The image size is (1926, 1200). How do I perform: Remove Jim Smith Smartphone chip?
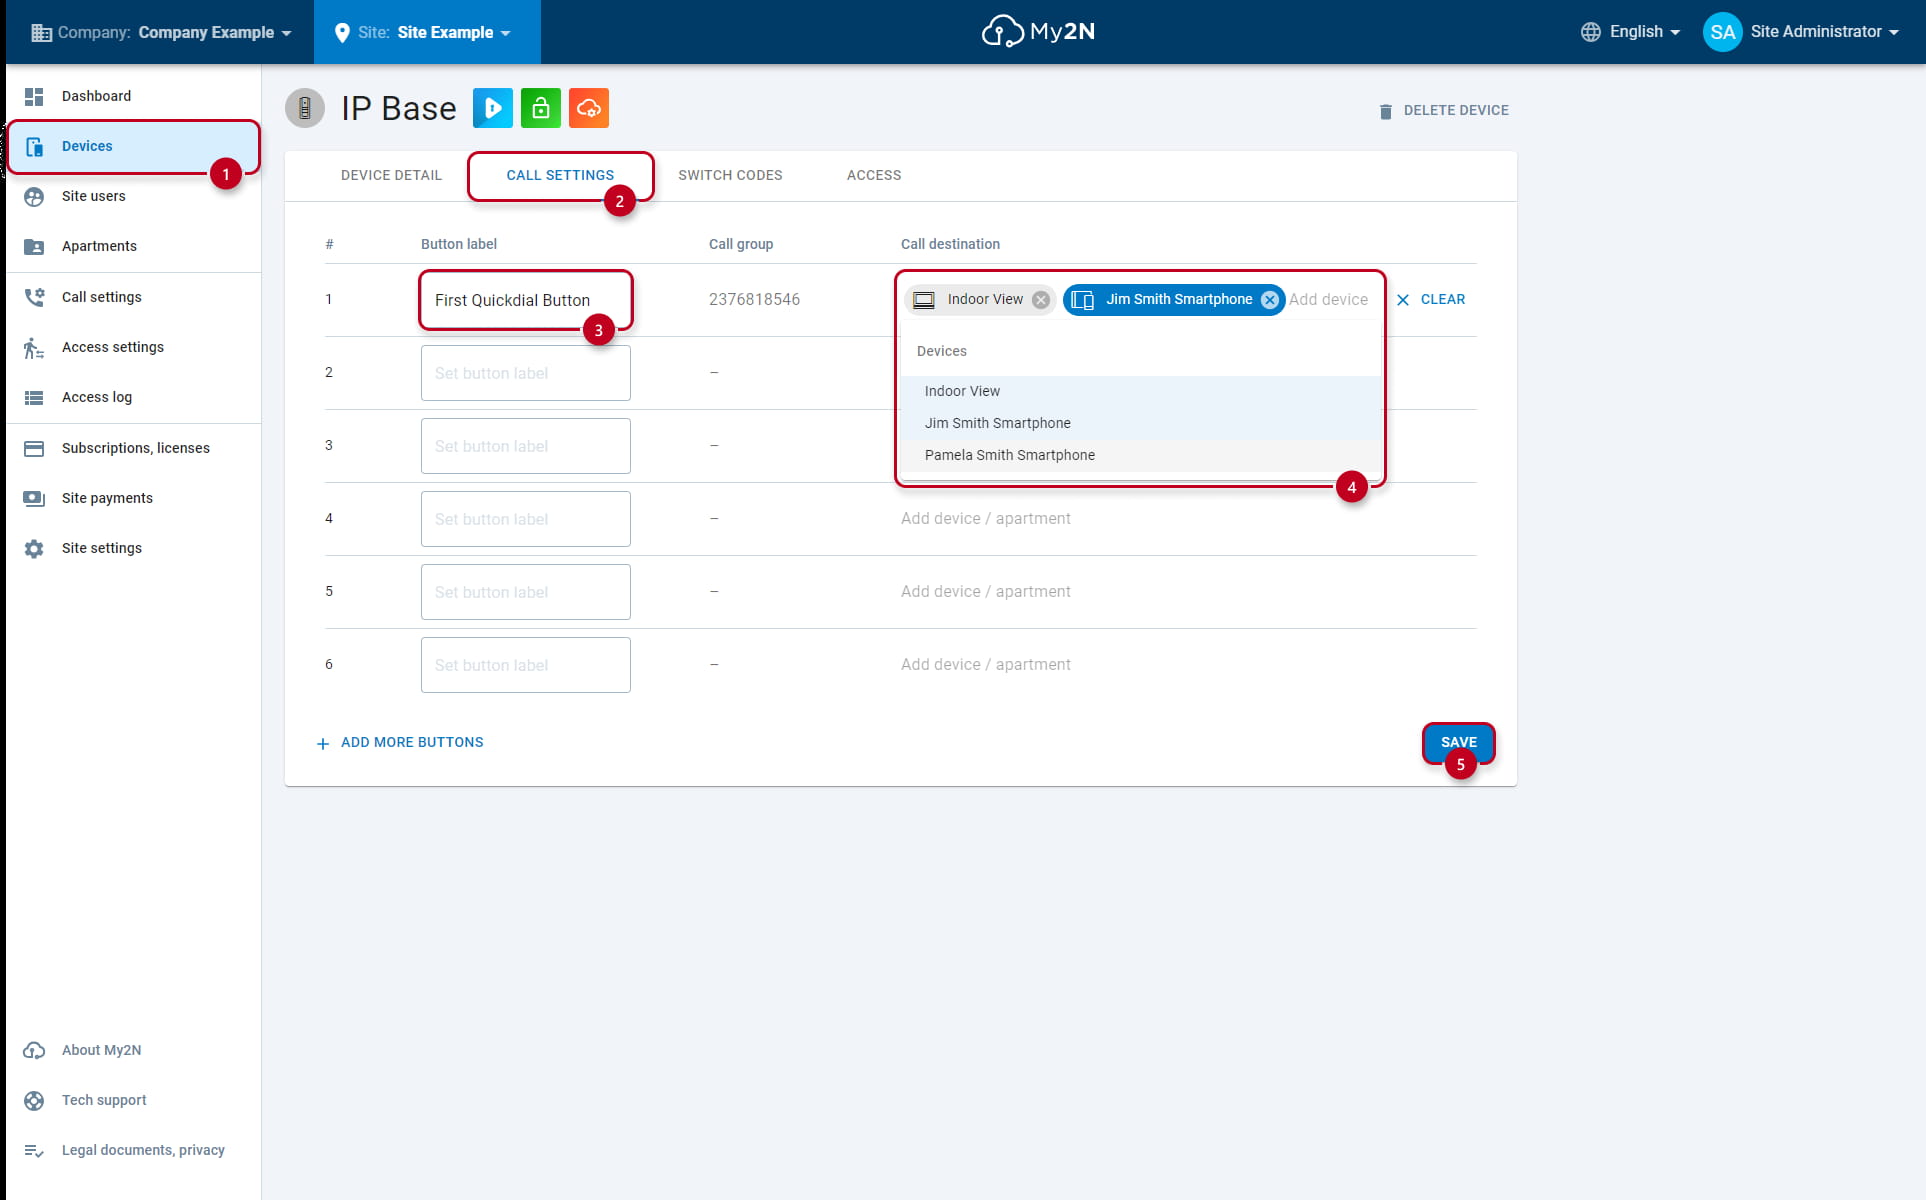[1270, 299]
